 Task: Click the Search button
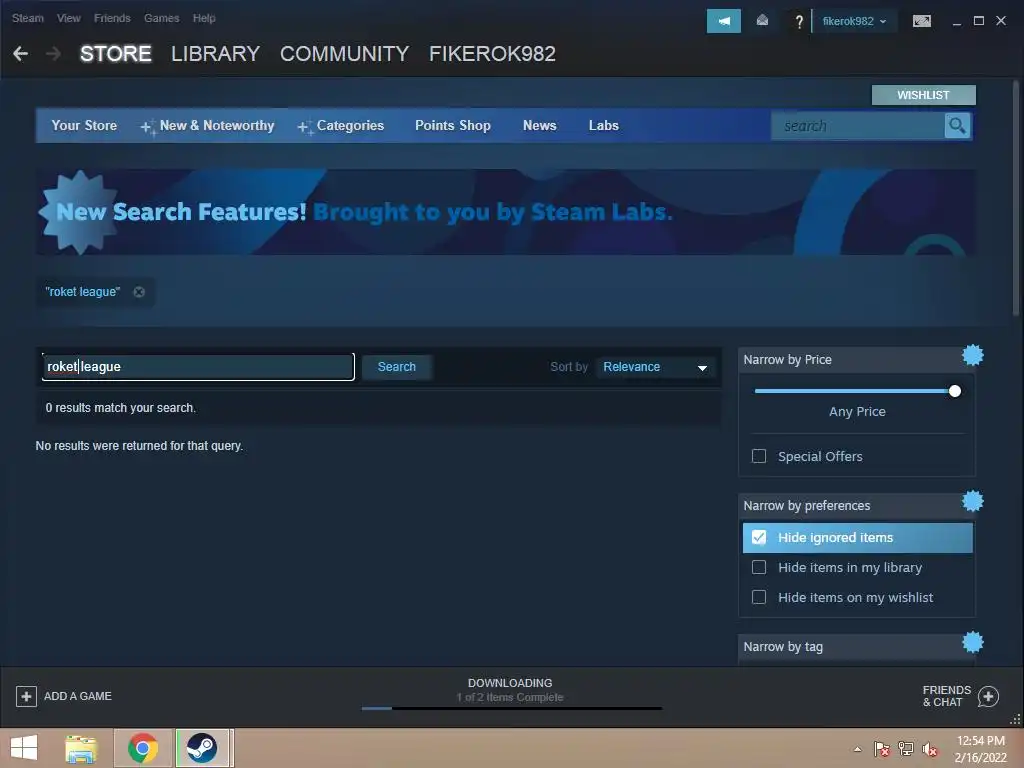(396, 367)
